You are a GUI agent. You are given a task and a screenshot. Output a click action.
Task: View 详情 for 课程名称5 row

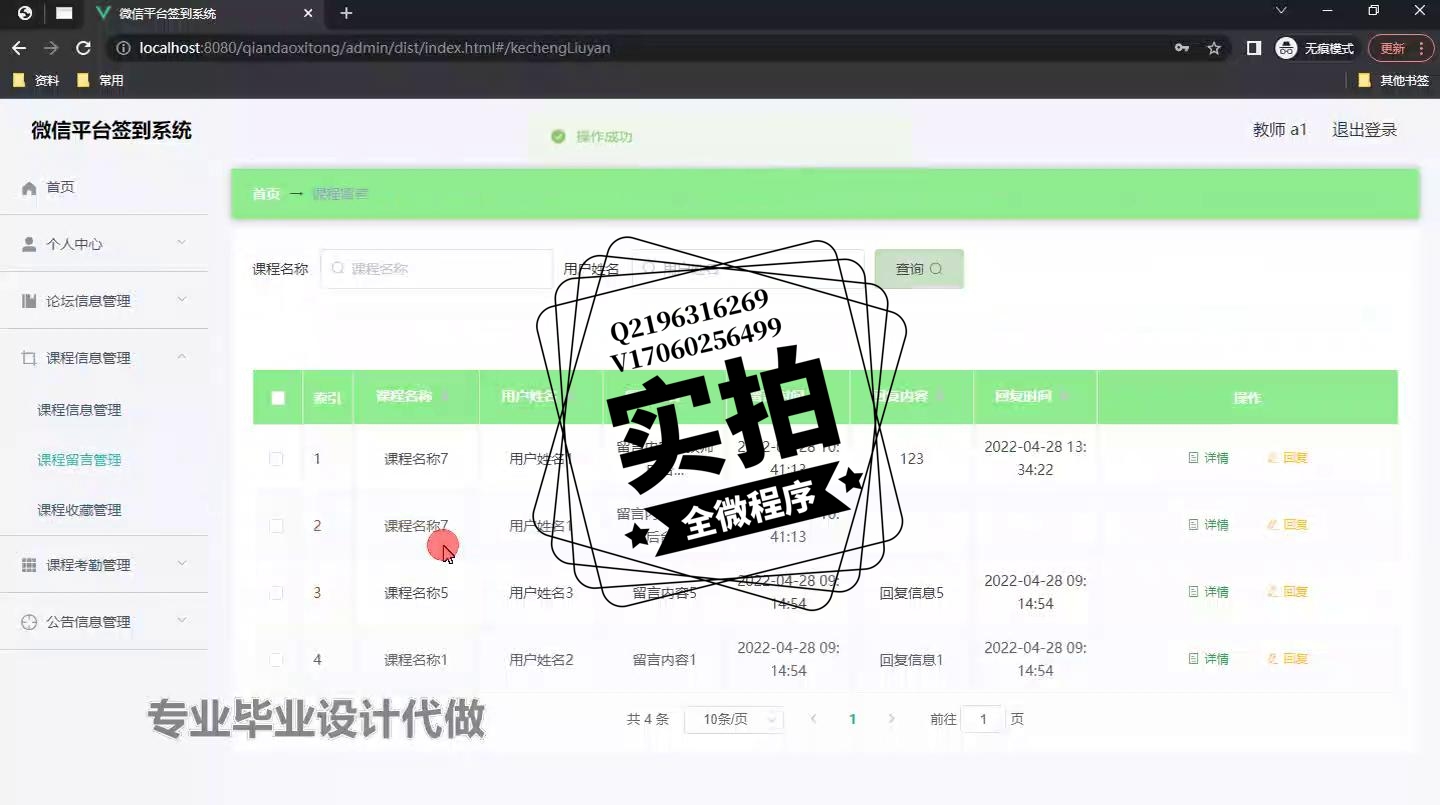click(x=1208, y=592)
